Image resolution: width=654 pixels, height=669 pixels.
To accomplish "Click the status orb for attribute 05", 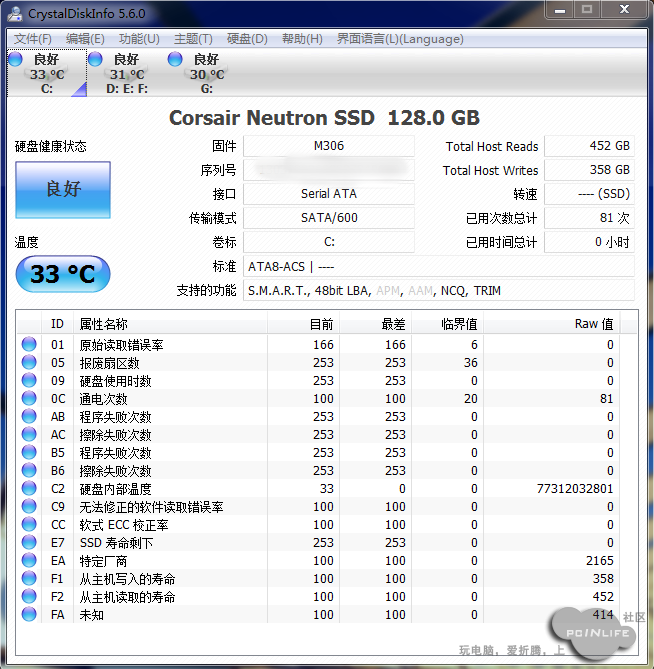I will [29, 362].
